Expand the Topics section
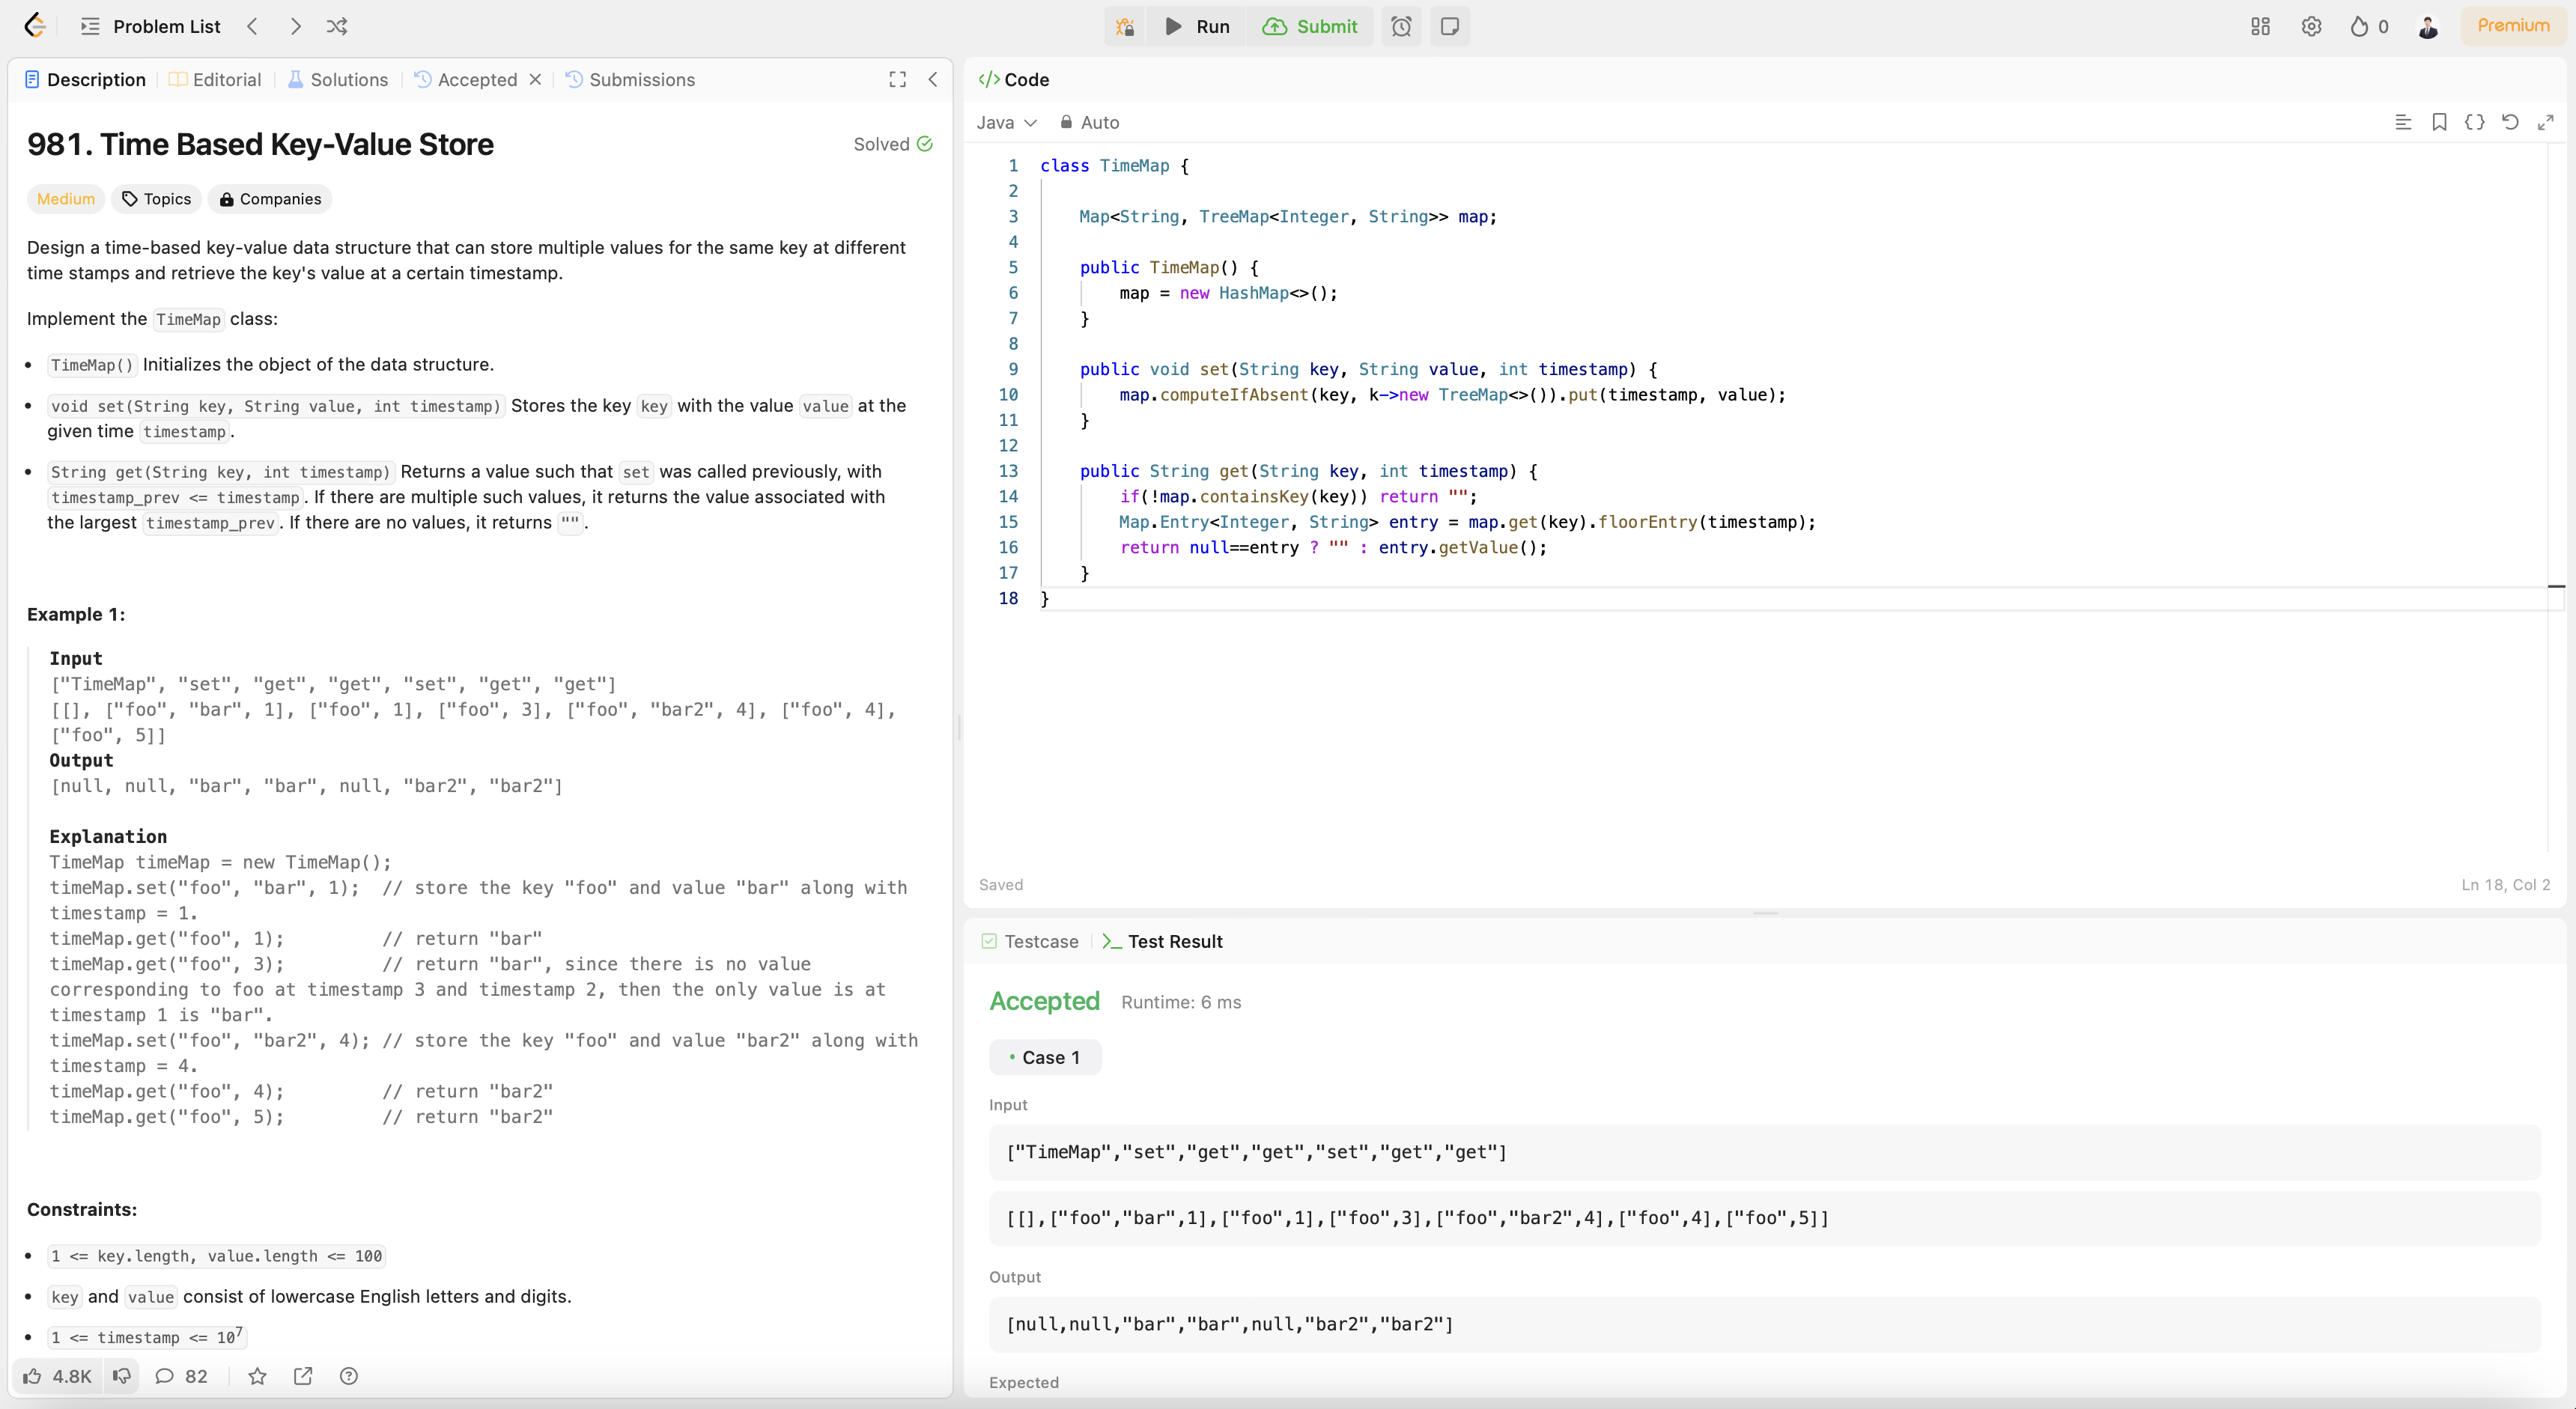The height and width of the screenshot is (1409, 2576). (156, 199)
